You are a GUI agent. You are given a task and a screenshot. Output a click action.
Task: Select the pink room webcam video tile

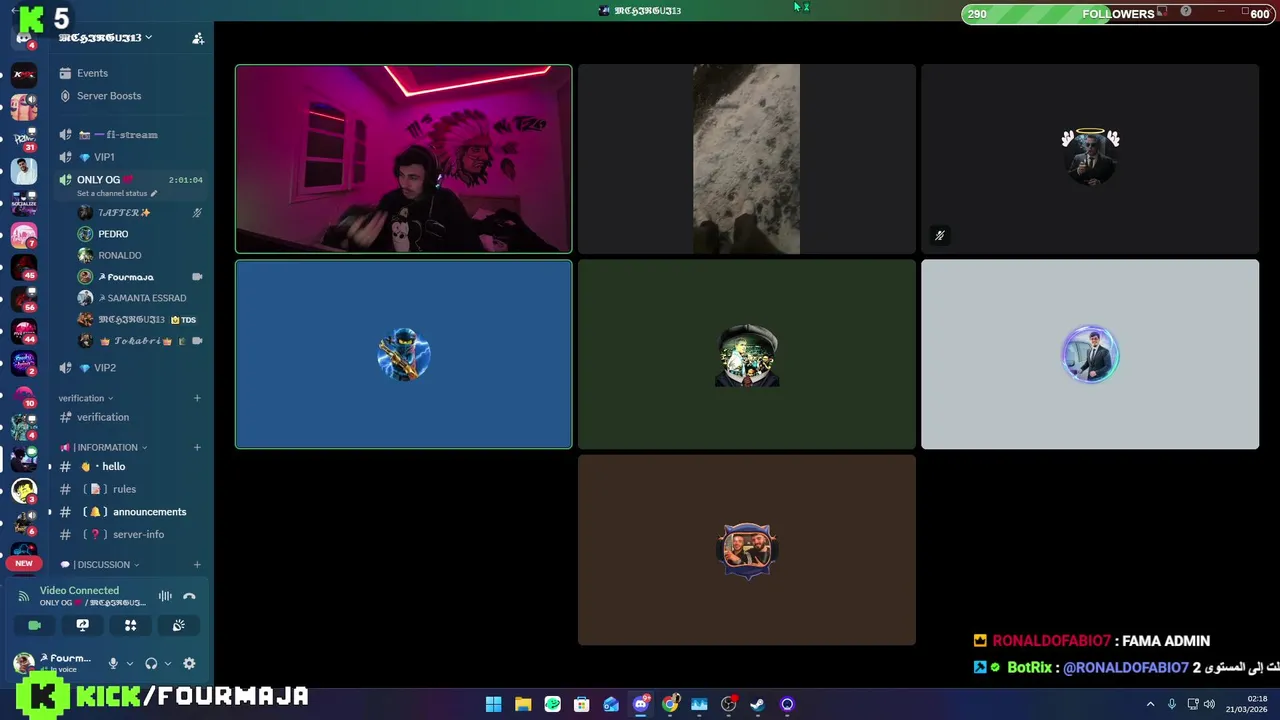(x=404, y=159)
